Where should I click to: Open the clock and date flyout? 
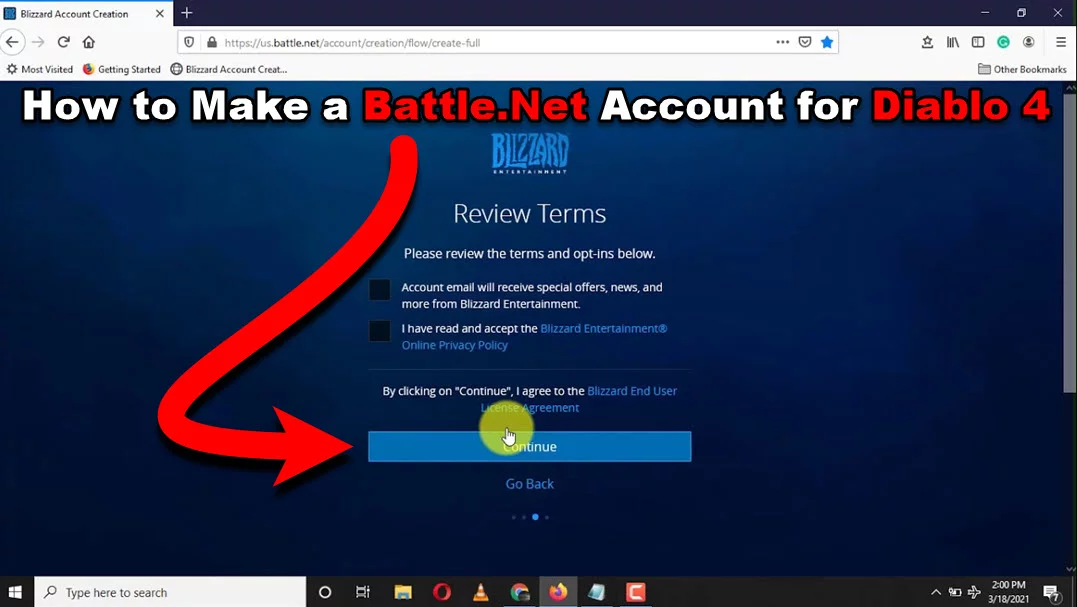coord(1008,592)
